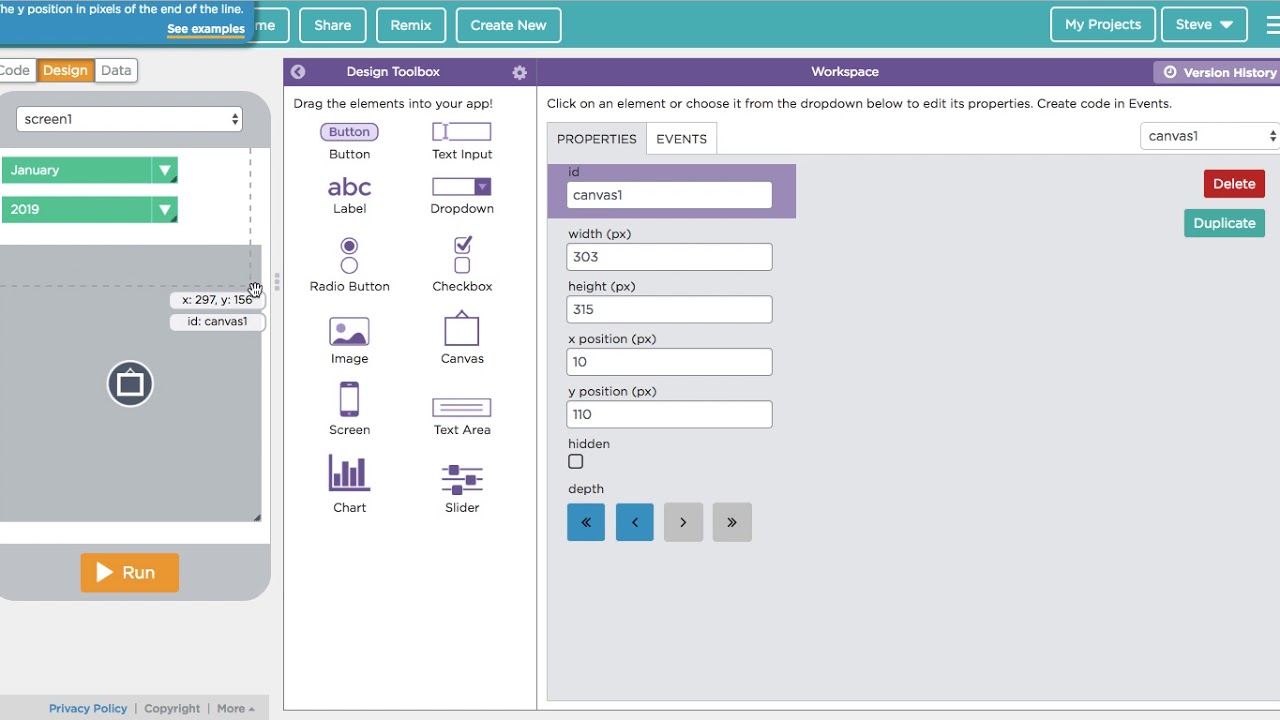Click the y position (px) field
Screen dimensions: 1280x720
669,414
